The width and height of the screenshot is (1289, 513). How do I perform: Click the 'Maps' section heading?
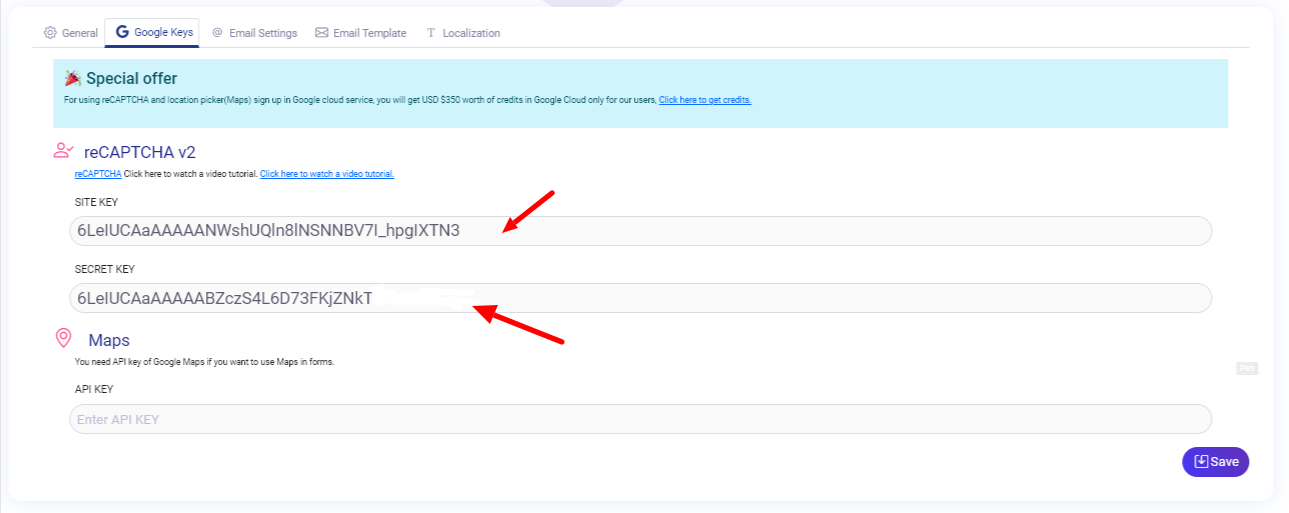[109, 340]
